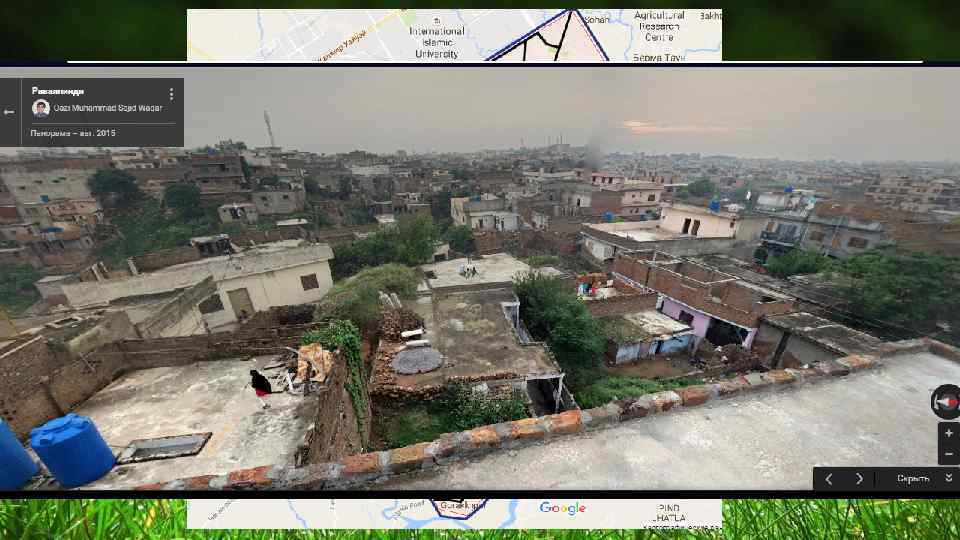Open contributor Muhammad Sajid's profile

108,108
